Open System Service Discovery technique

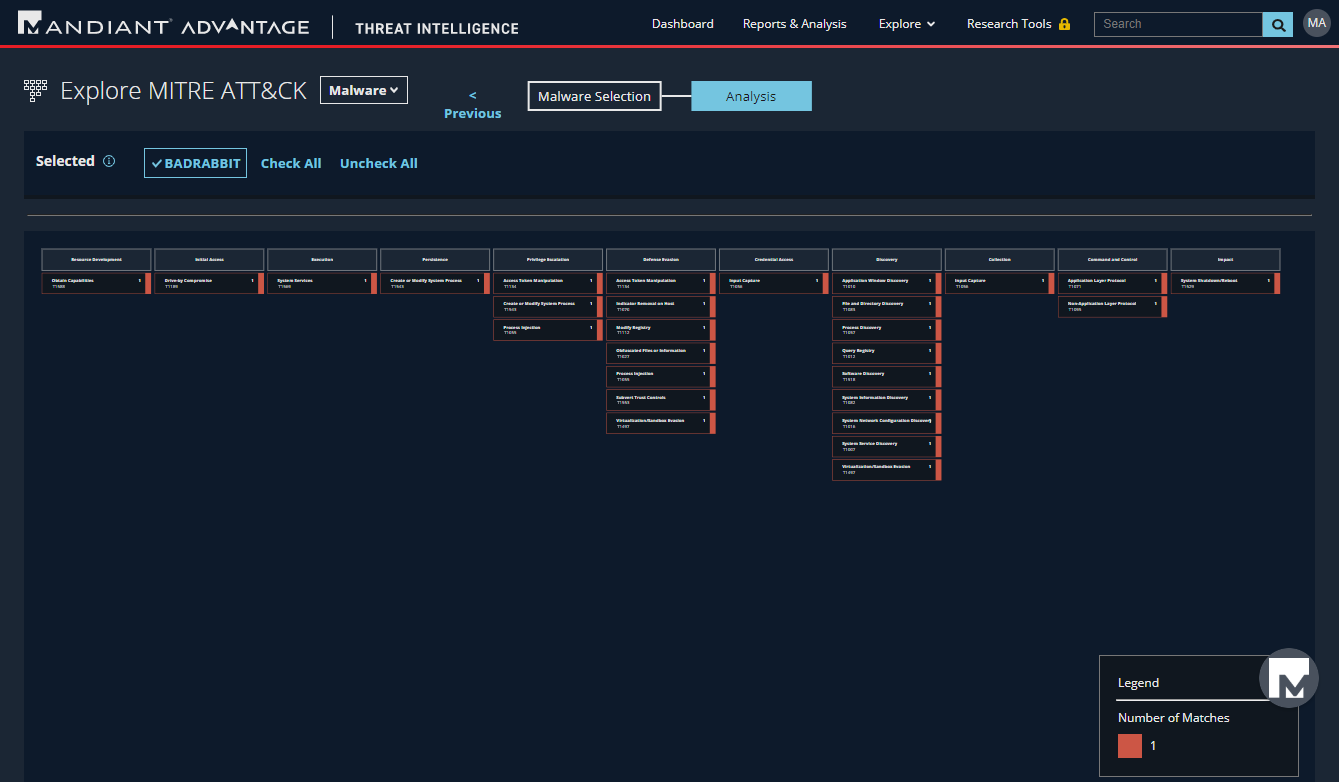[x=887, y=446]
